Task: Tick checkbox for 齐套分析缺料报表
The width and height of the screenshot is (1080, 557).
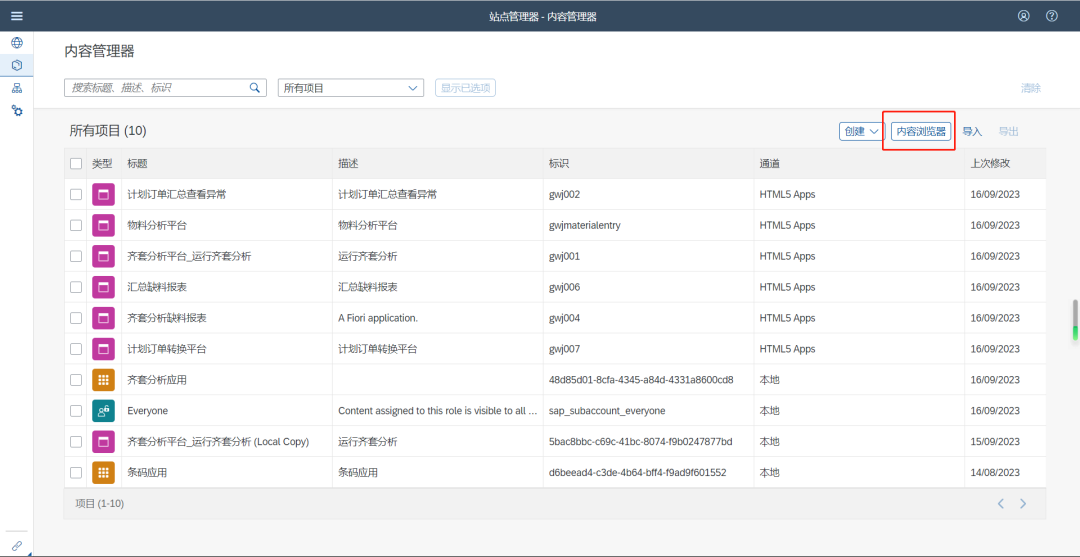Action: (76, 318)
